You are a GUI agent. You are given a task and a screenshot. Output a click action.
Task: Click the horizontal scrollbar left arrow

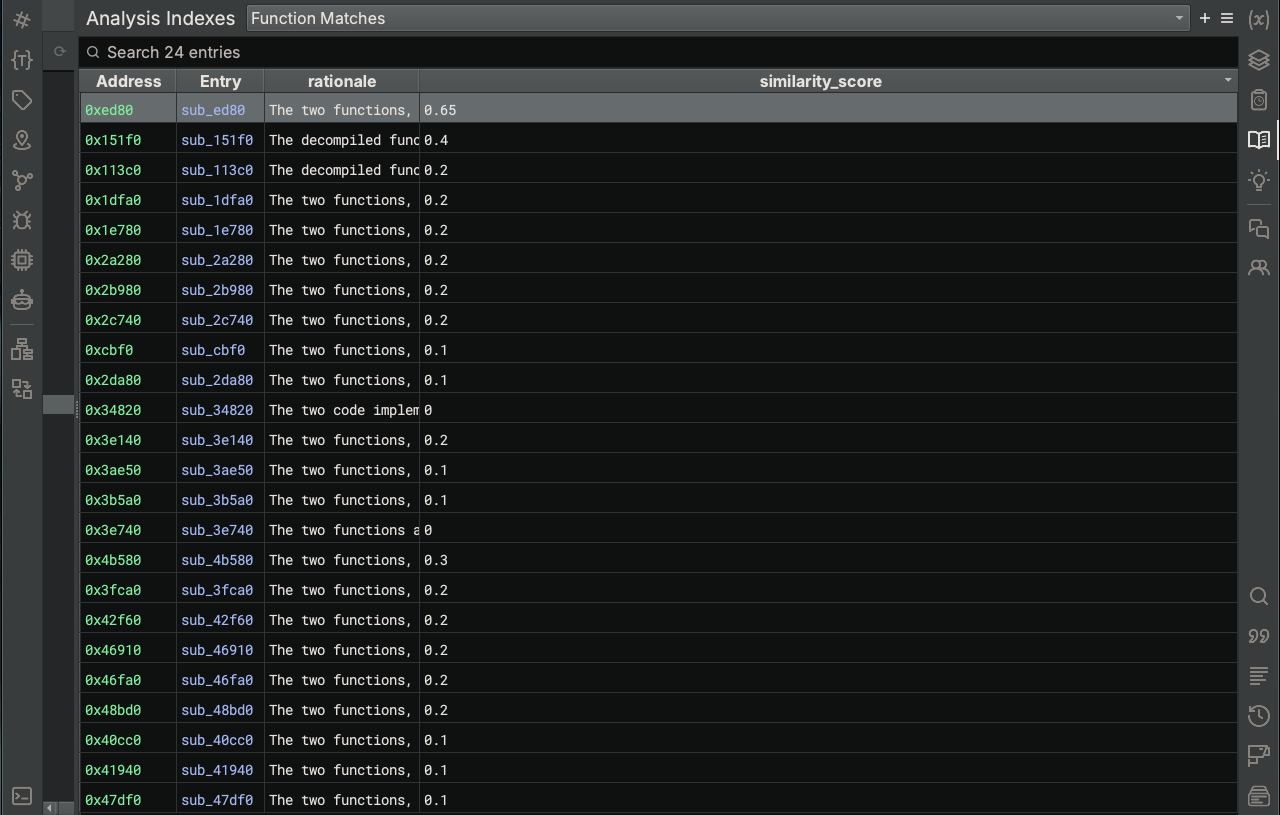(x=50, y=808)
